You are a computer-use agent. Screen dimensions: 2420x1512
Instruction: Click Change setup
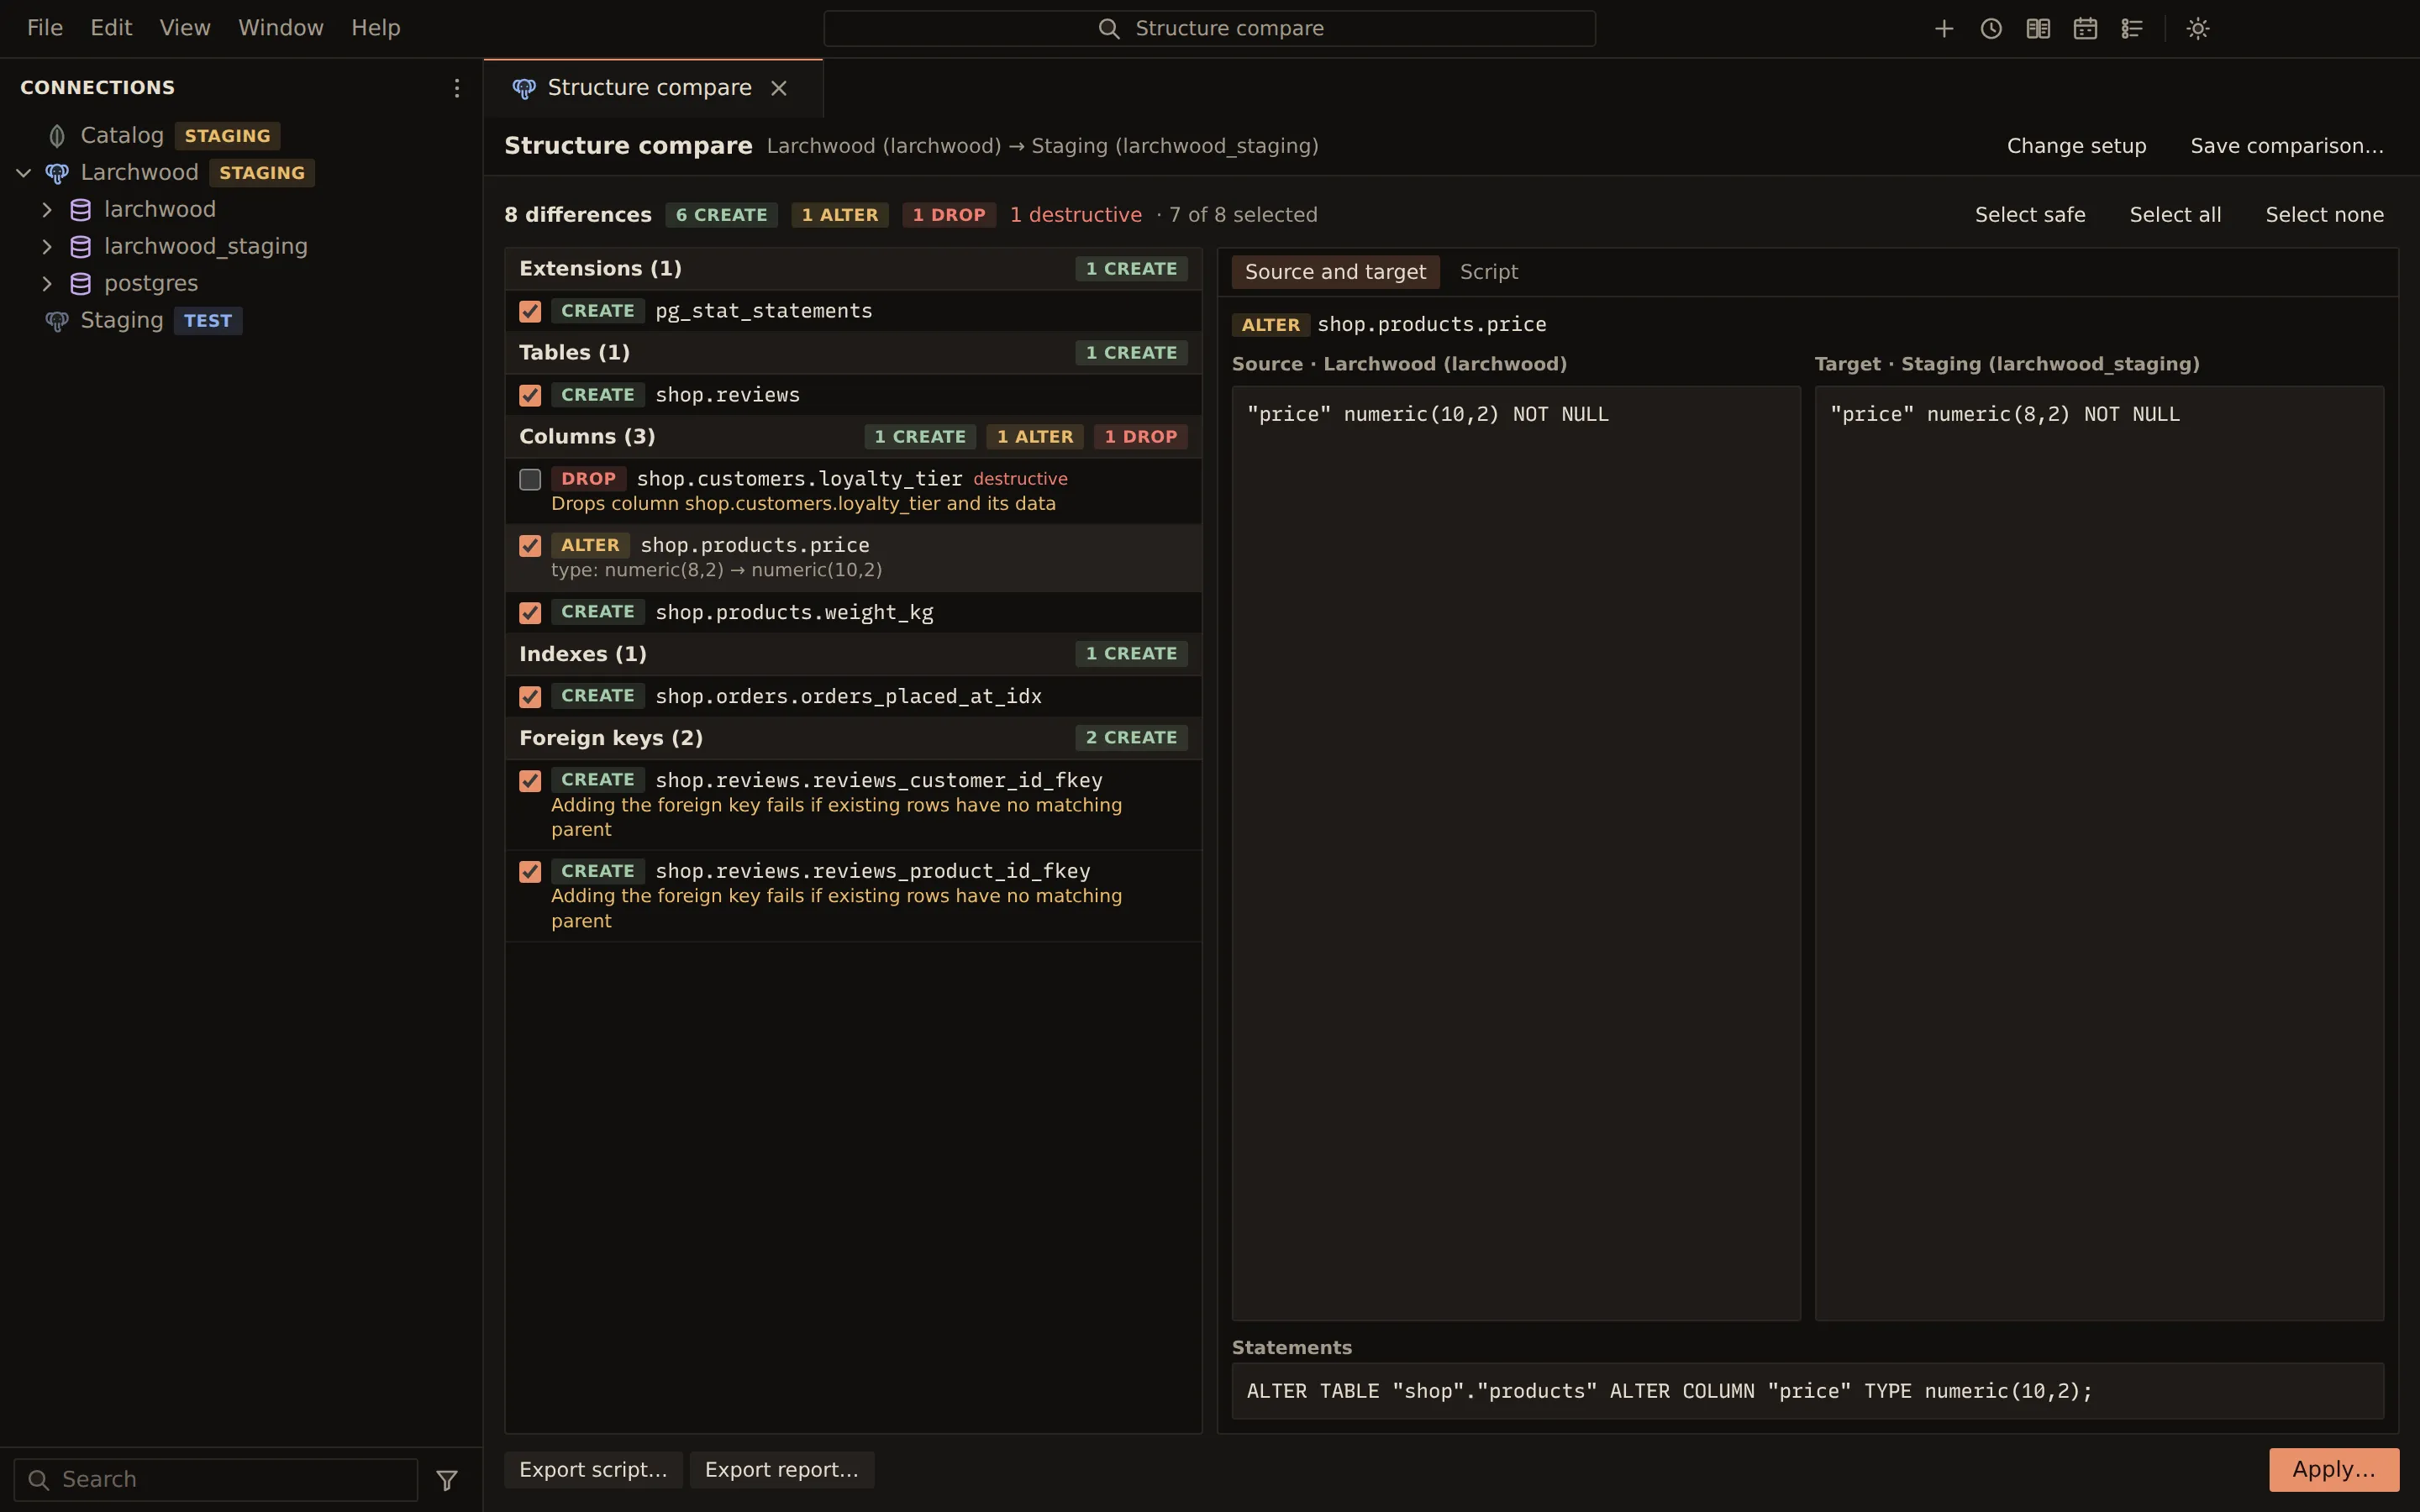tap(2076, 146)
